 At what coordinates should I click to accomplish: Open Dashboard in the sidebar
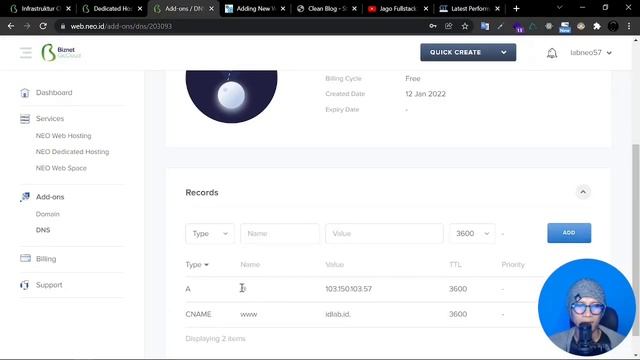click(54, 93)
